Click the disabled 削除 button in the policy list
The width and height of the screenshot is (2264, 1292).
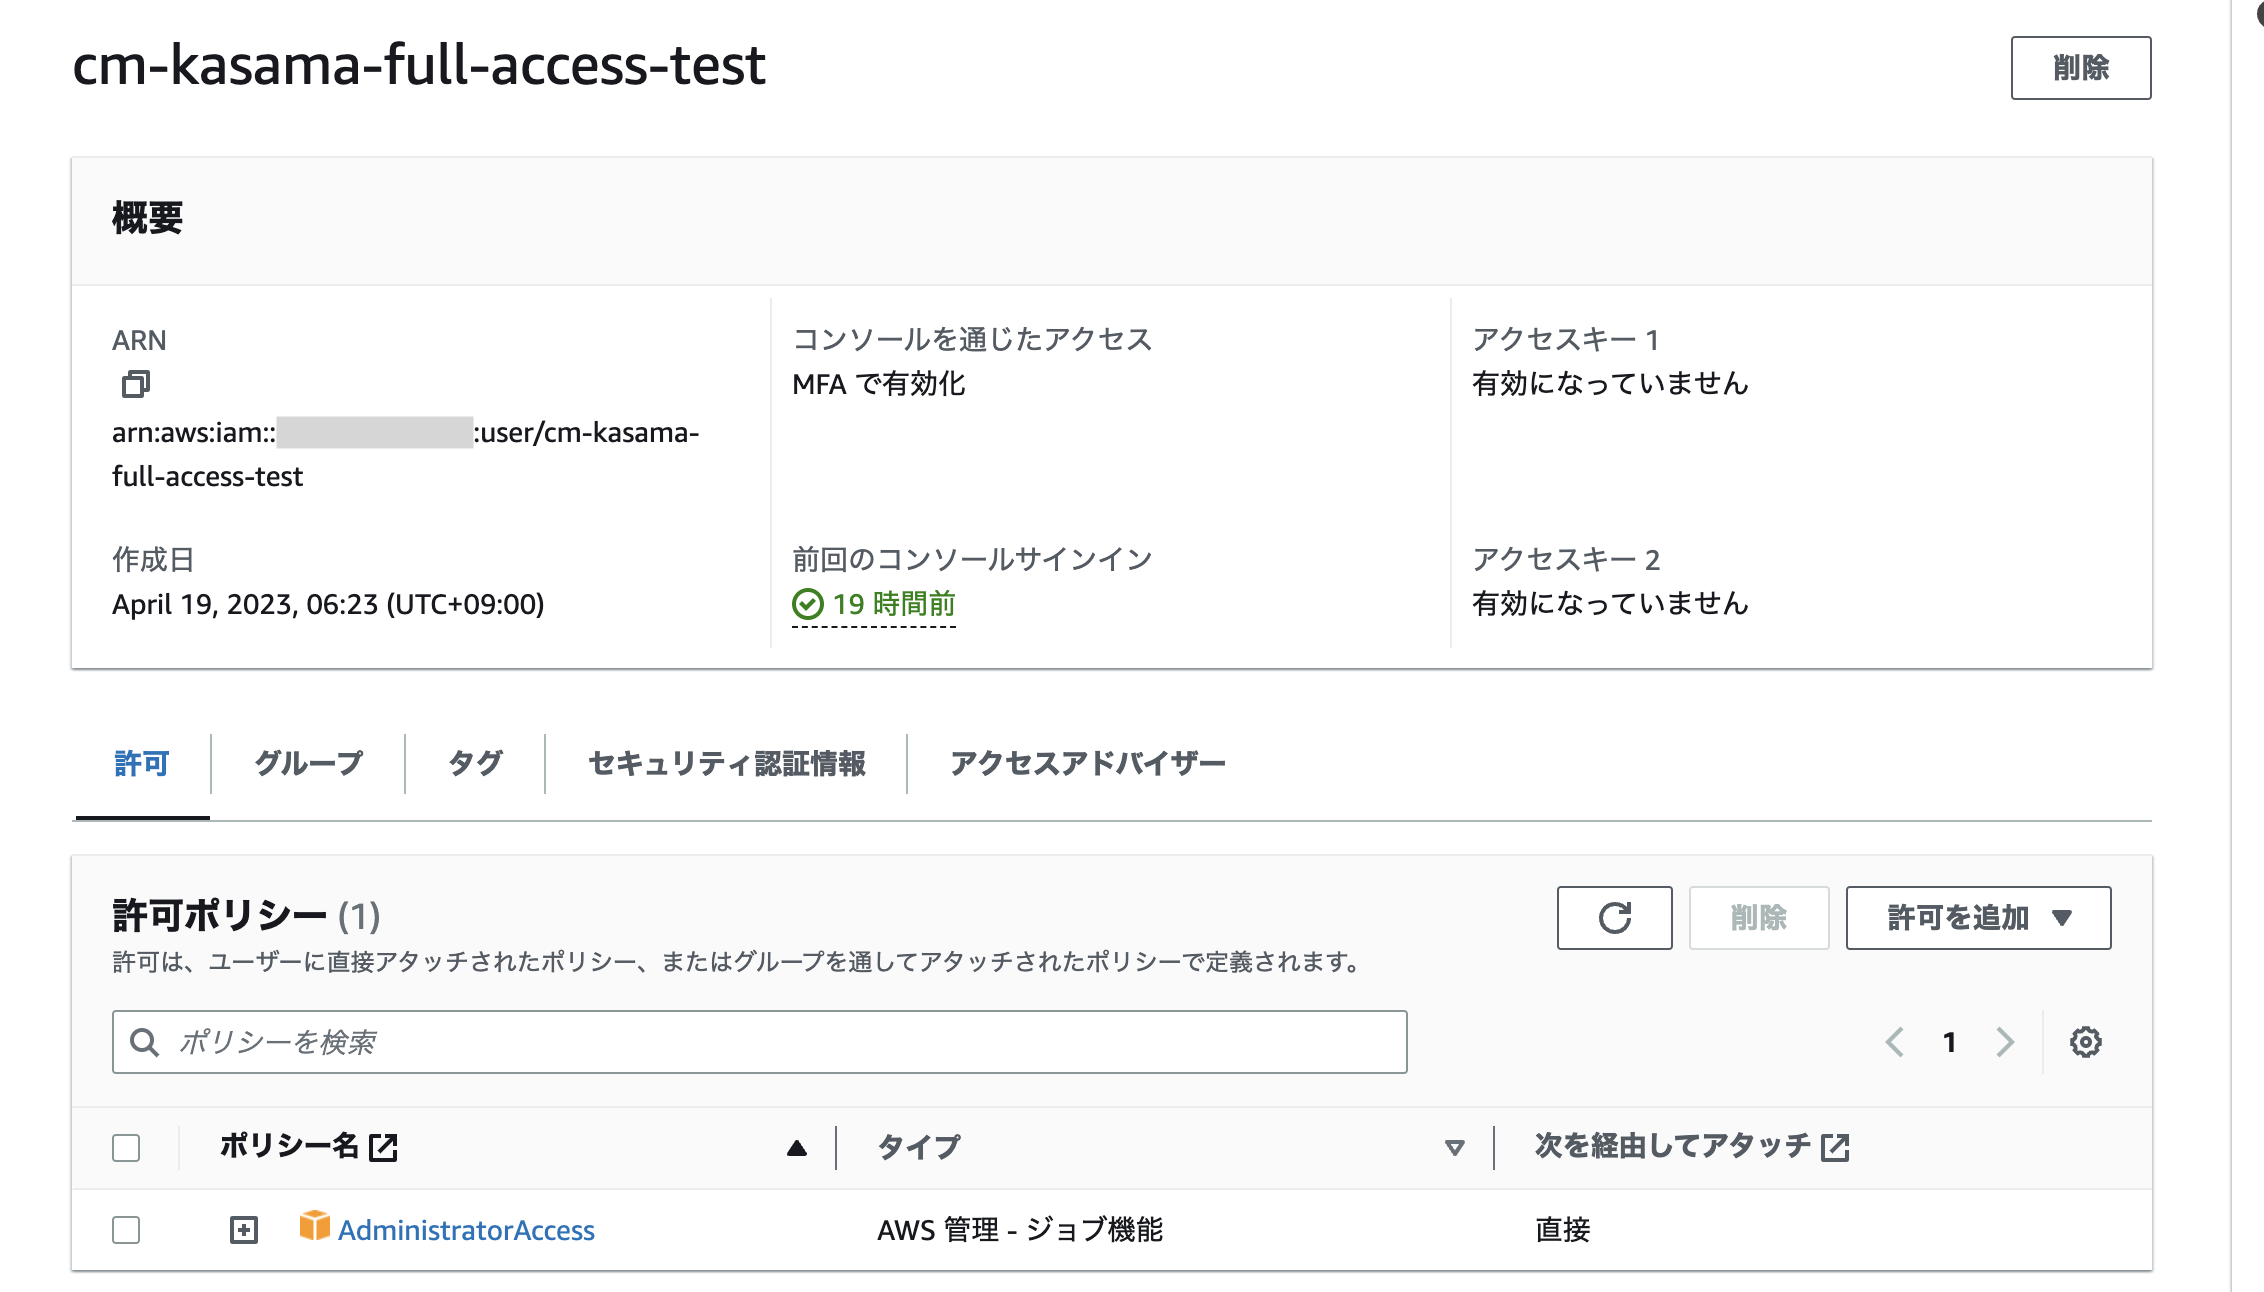pyautogui.click(x=1759, y=918)
